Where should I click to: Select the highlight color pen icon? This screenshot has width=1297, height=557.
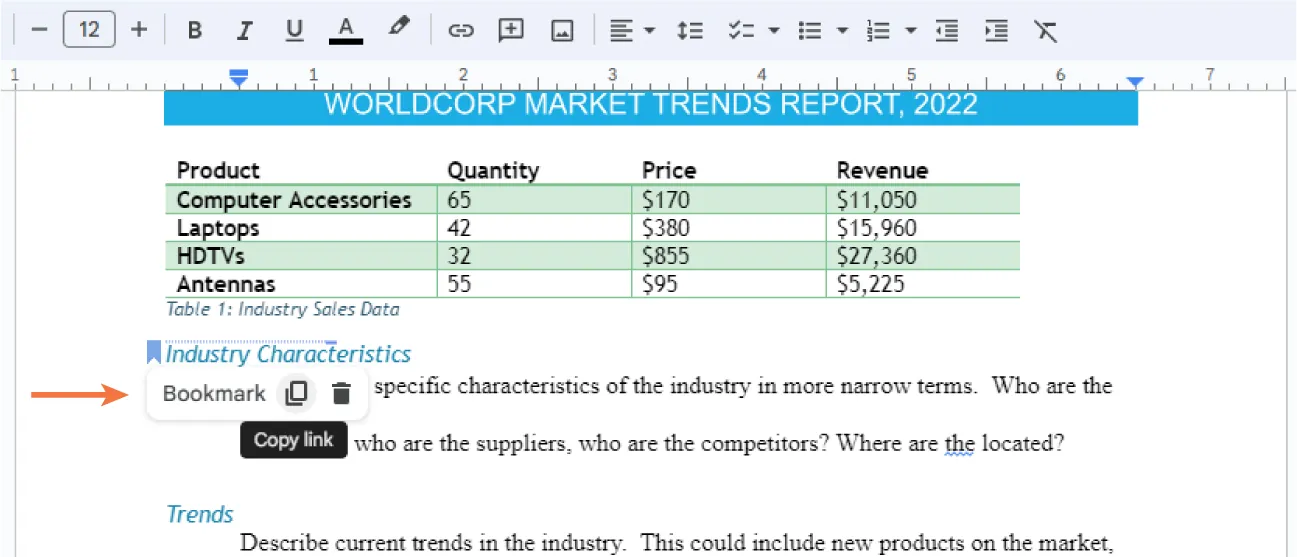click(x=398, y=28)
